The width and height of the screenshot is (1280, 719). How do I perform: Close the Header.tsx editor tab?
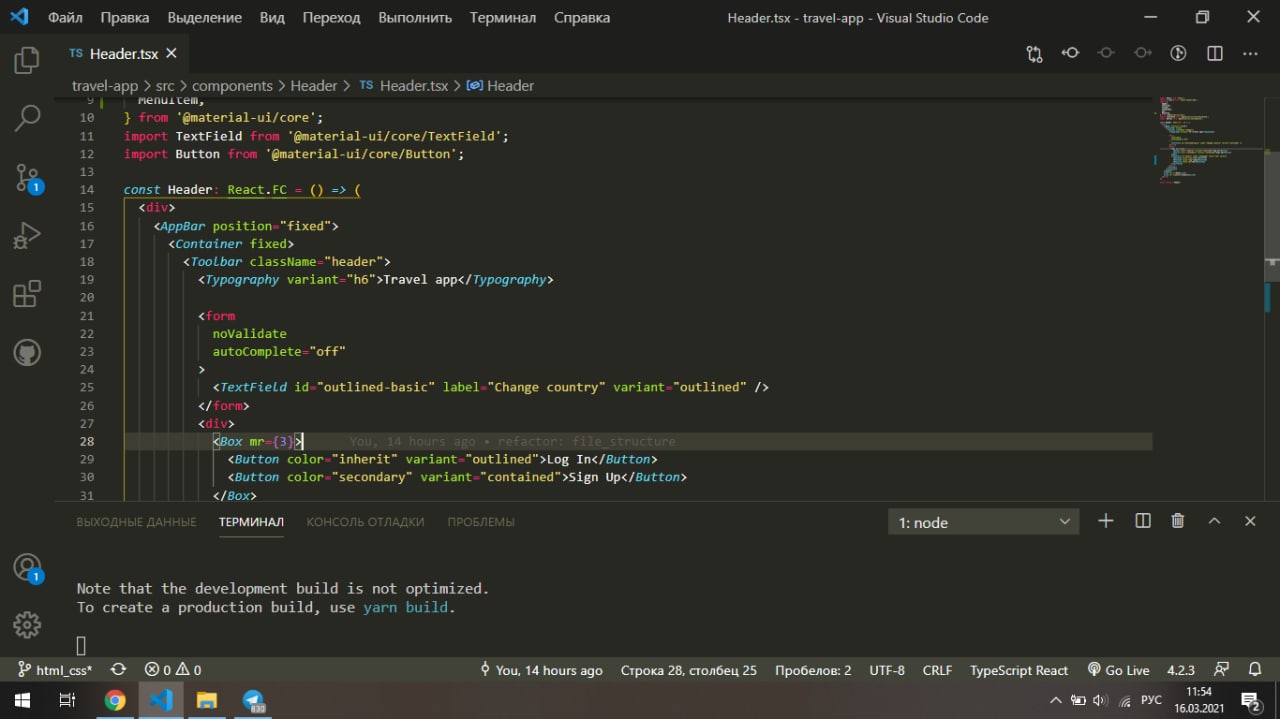click(x=171, y=53)
